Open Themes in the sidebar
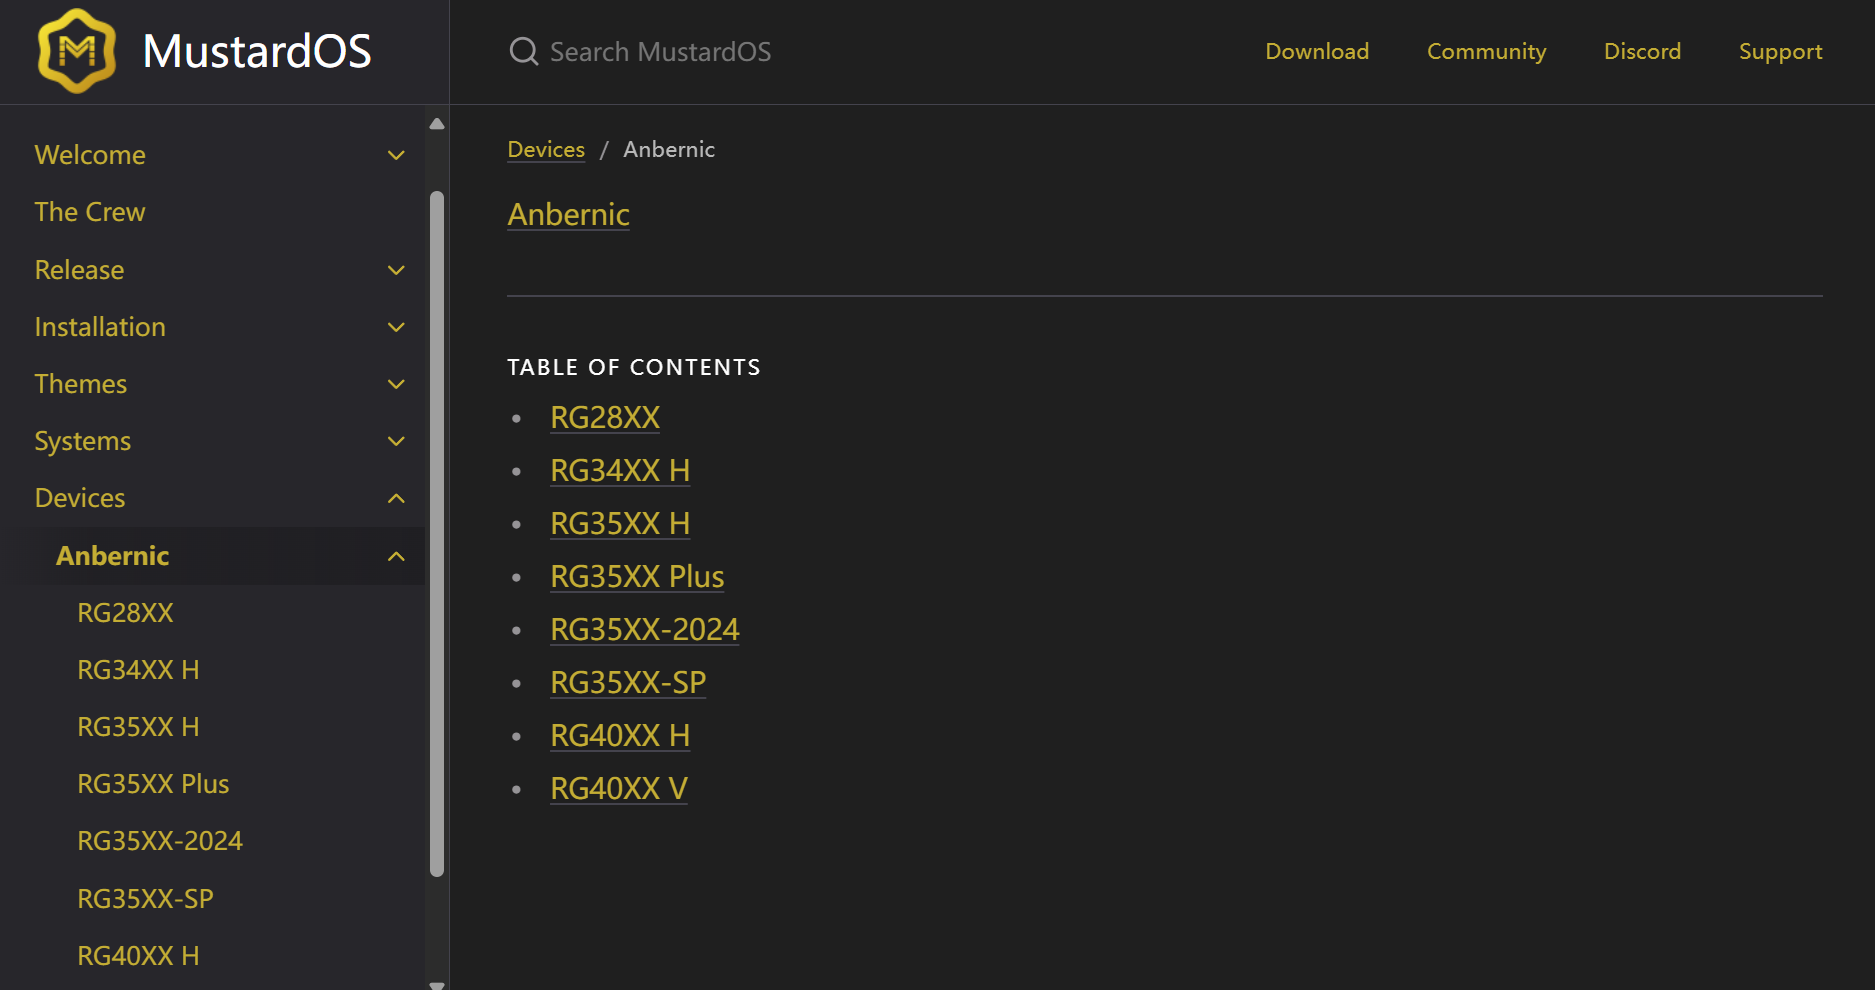1875x990 pixels. (x=81, y=384)
